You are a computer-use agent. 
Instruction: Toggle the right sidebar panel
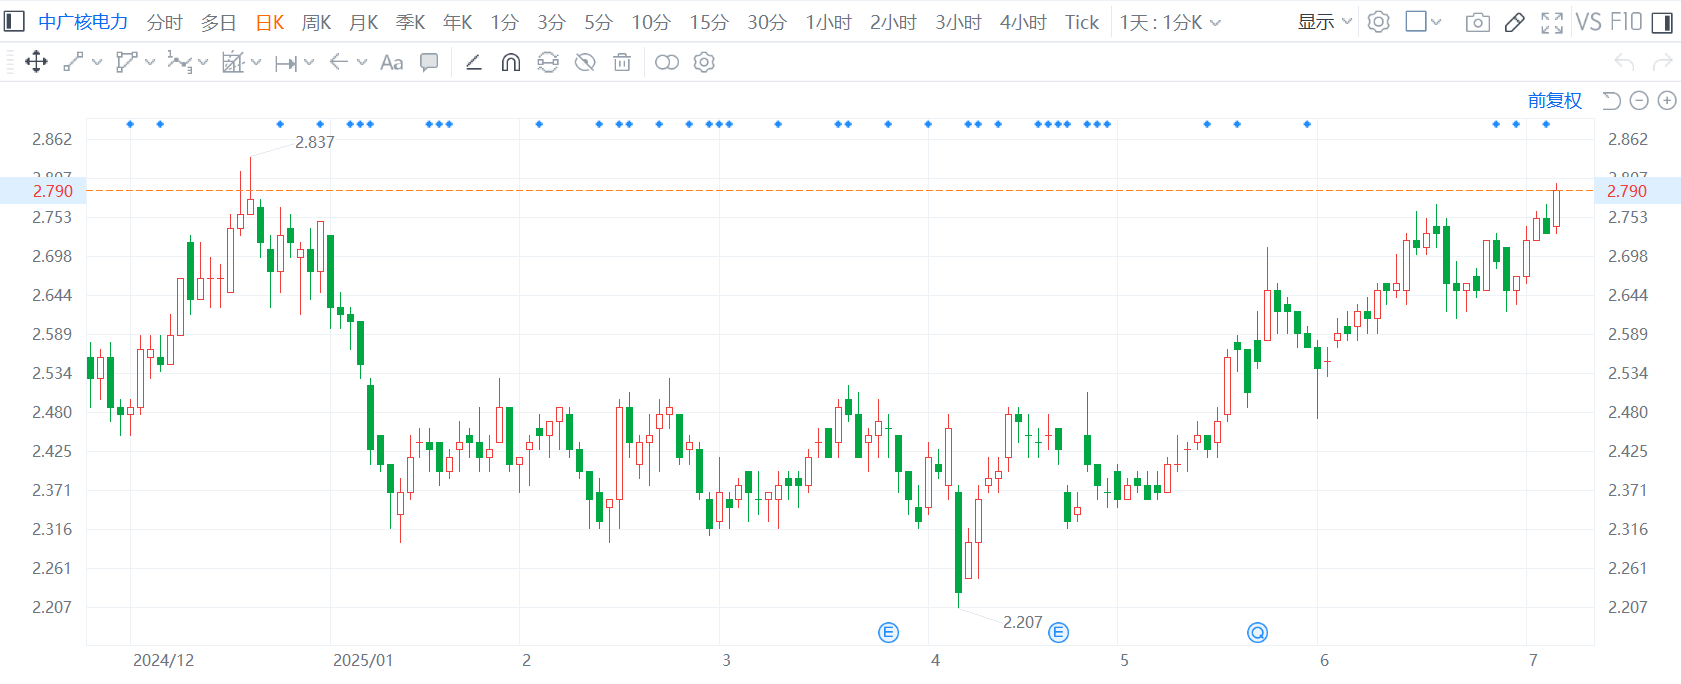[1662, 22]
